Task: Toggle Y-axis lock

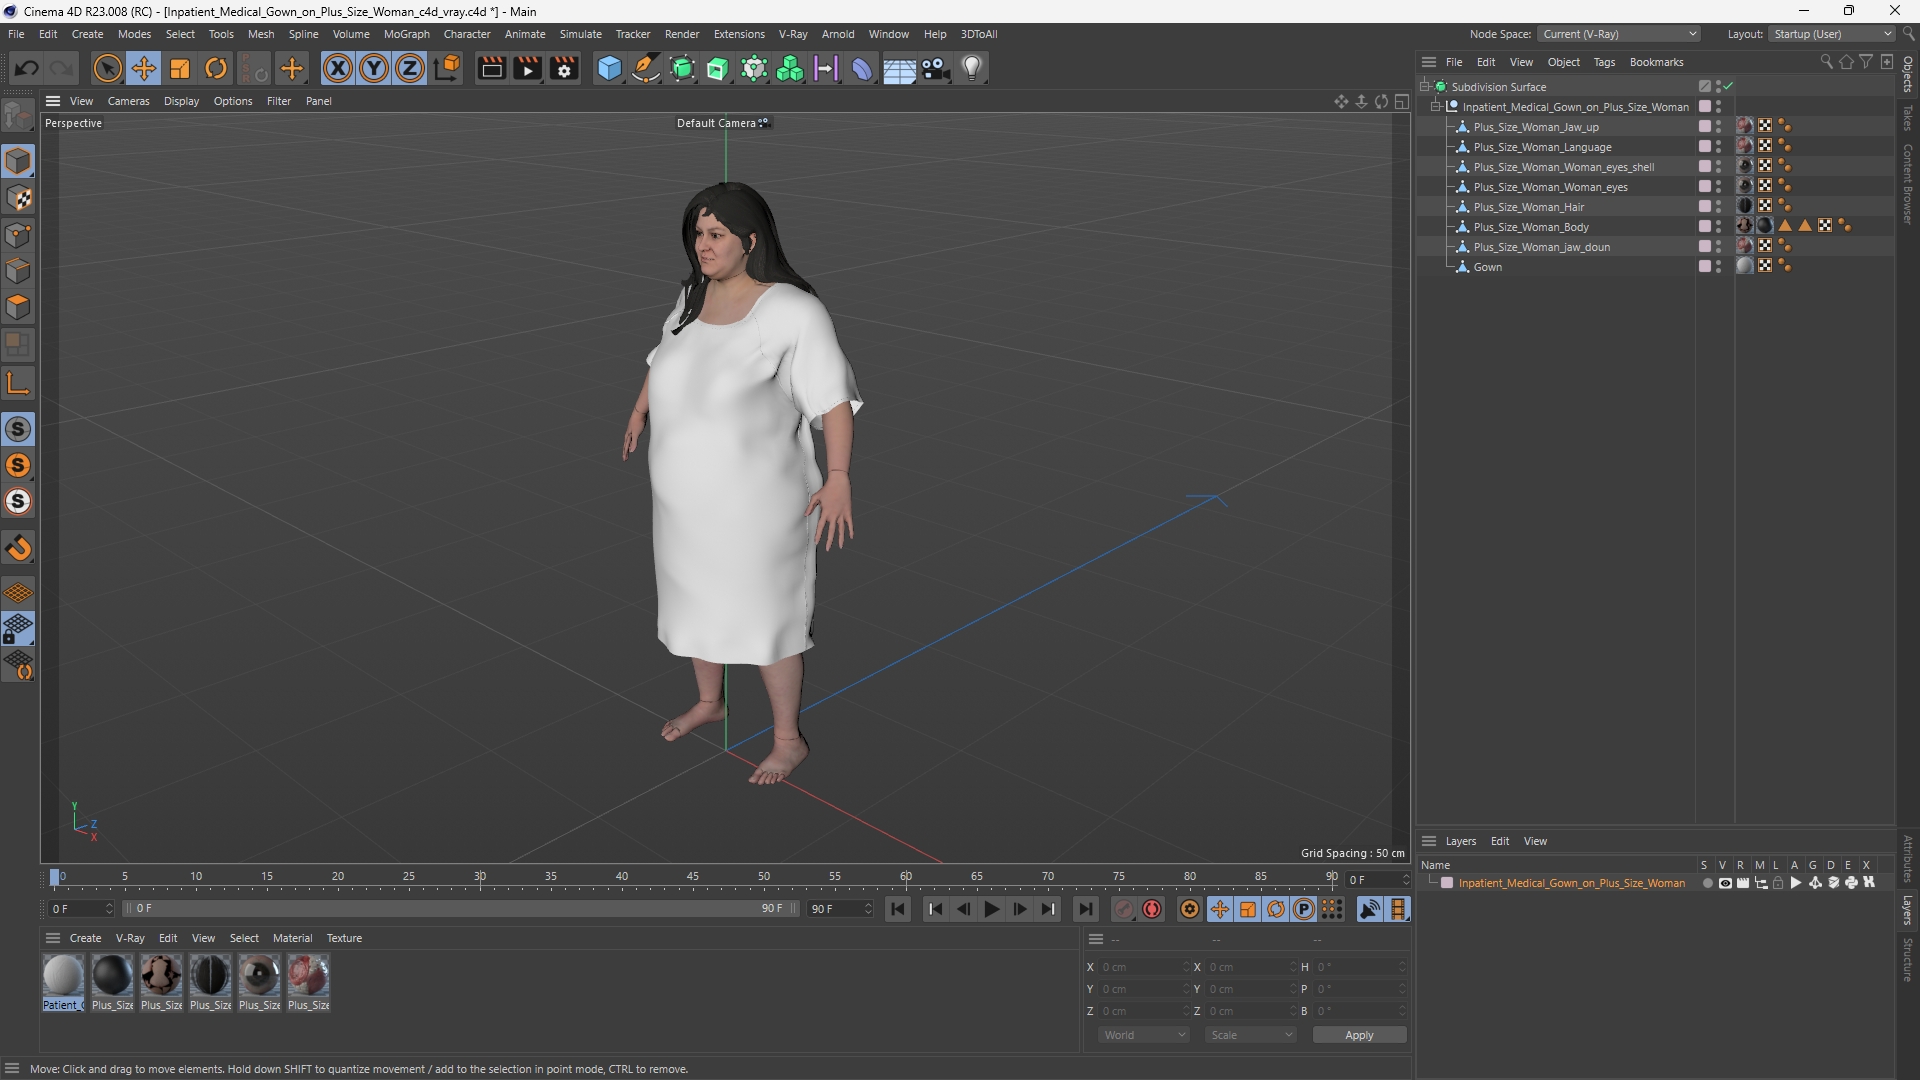Action: coord(374,68)
